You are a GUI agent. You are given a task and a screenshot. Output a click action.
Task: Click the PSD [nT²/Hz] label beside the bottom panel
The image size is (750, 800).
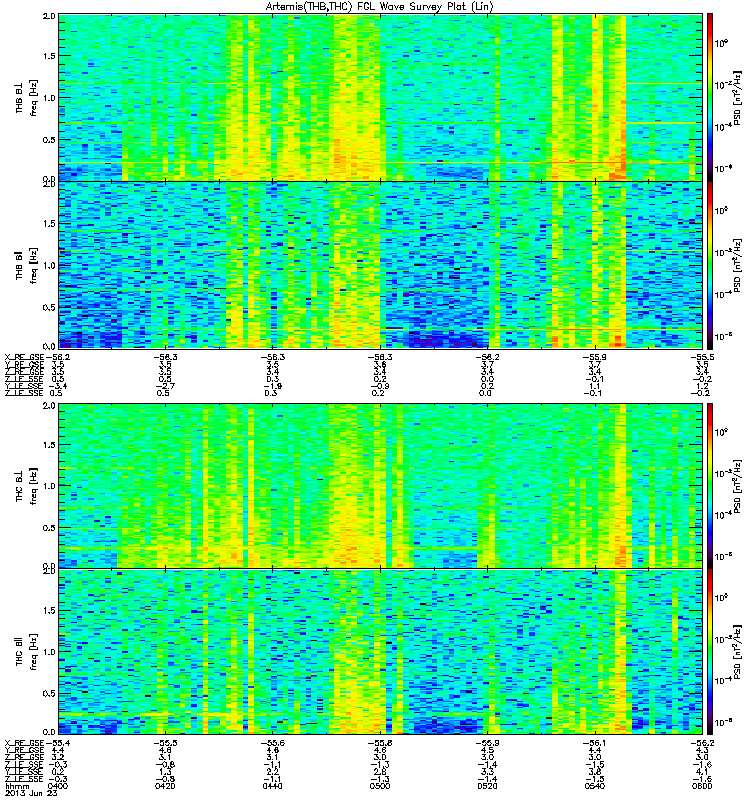click(737, 652)
